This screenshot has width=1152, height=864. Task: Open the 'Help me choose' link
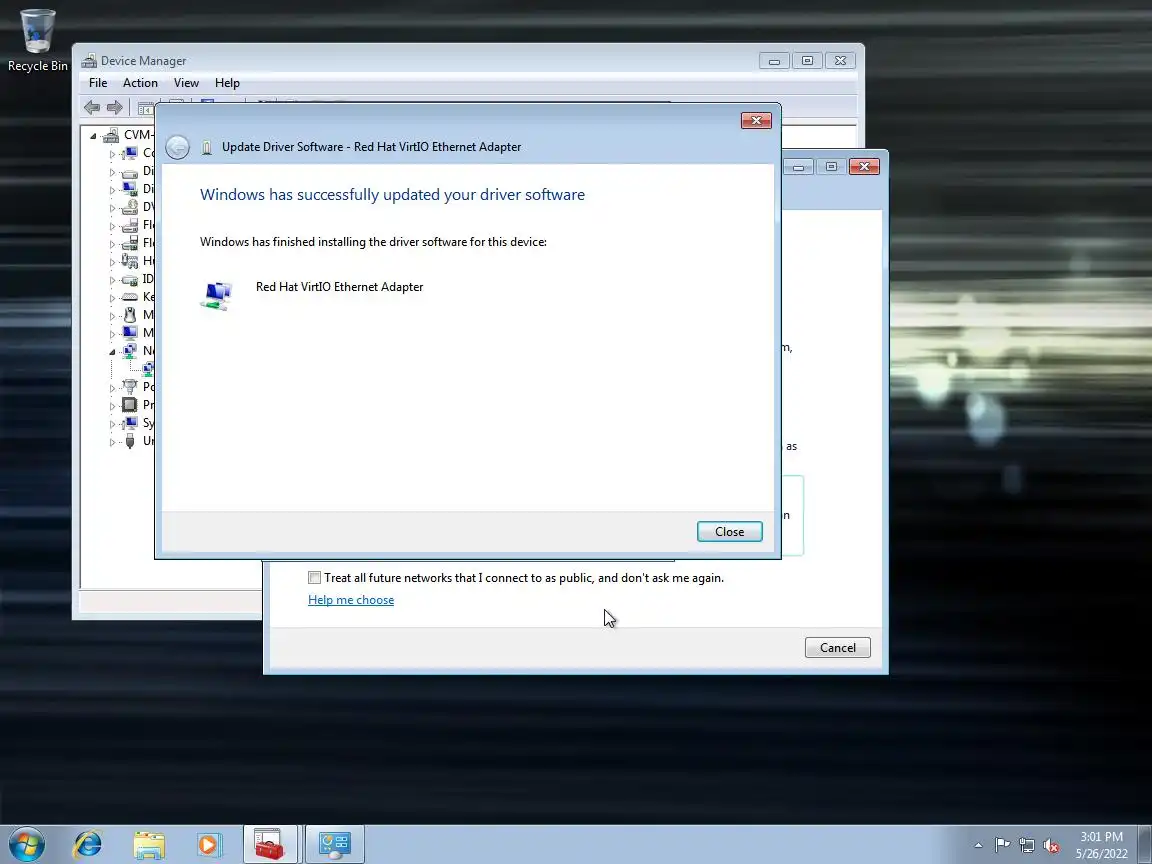[x=350, y=600]
